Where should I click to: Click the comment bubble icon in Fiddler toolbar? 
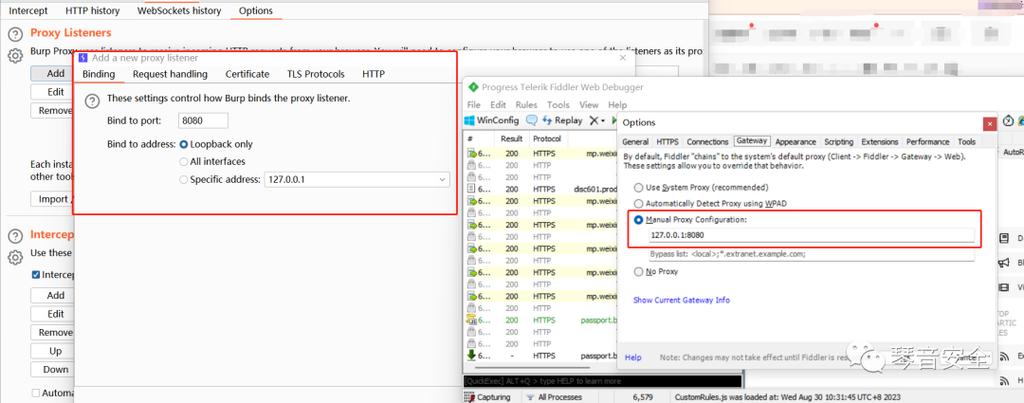[532, 120]
